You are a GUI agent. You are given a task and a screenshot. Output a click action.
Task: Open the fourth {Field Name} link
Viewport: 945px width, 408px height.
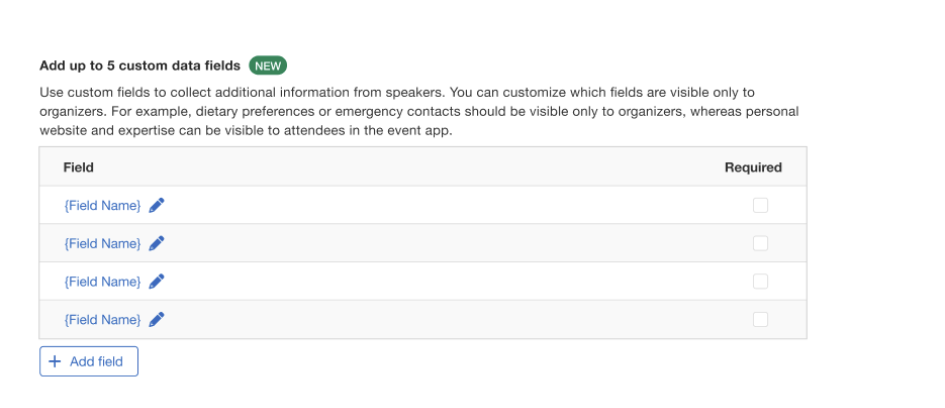tap(102, 319)
